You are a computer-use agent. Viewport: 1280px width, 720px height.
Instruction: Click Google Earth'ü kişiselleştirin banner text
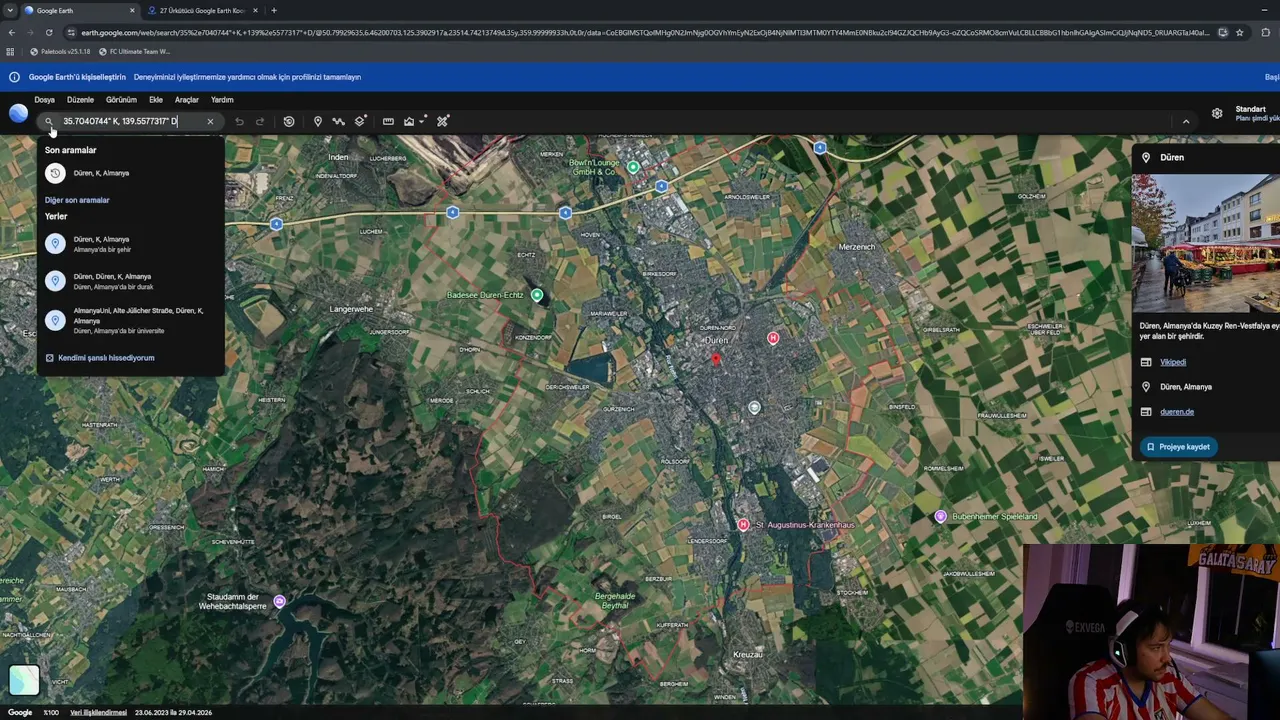coord(77,77)
